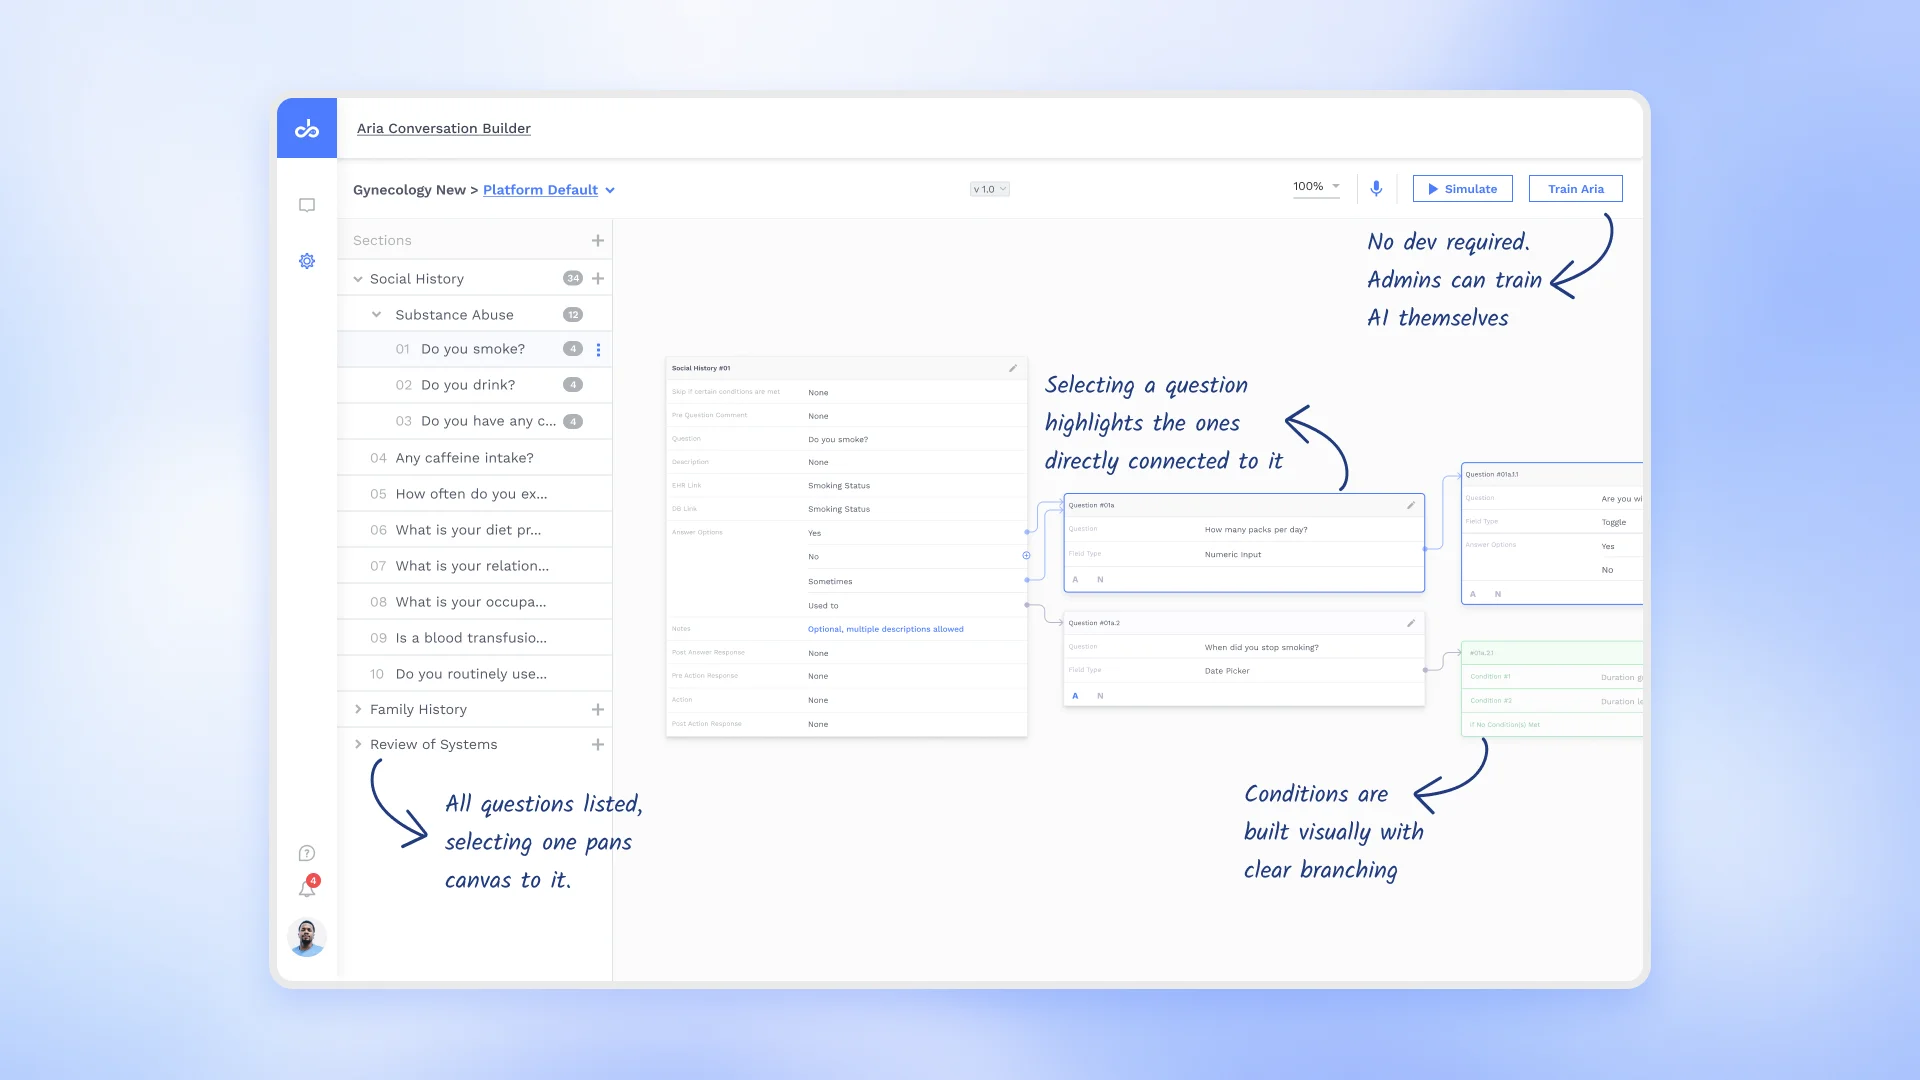Edit the Social History #01 card with pencil icon
Screen dimensions: 1920x1080
point(1013,368)
